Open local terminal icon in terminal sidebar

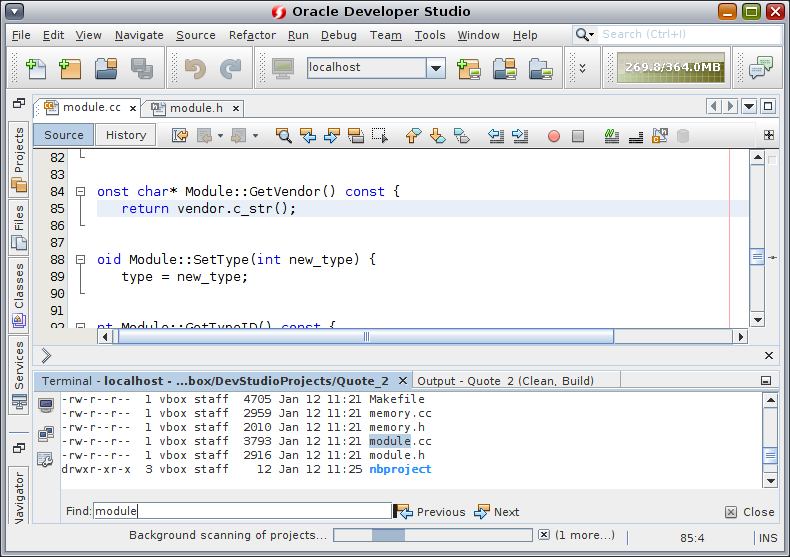tap(46, 405)
